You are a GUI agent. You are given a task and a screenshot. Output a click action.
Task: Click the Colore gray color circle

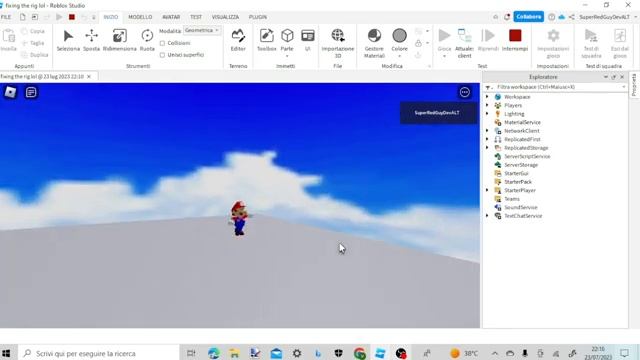(400, 36)
